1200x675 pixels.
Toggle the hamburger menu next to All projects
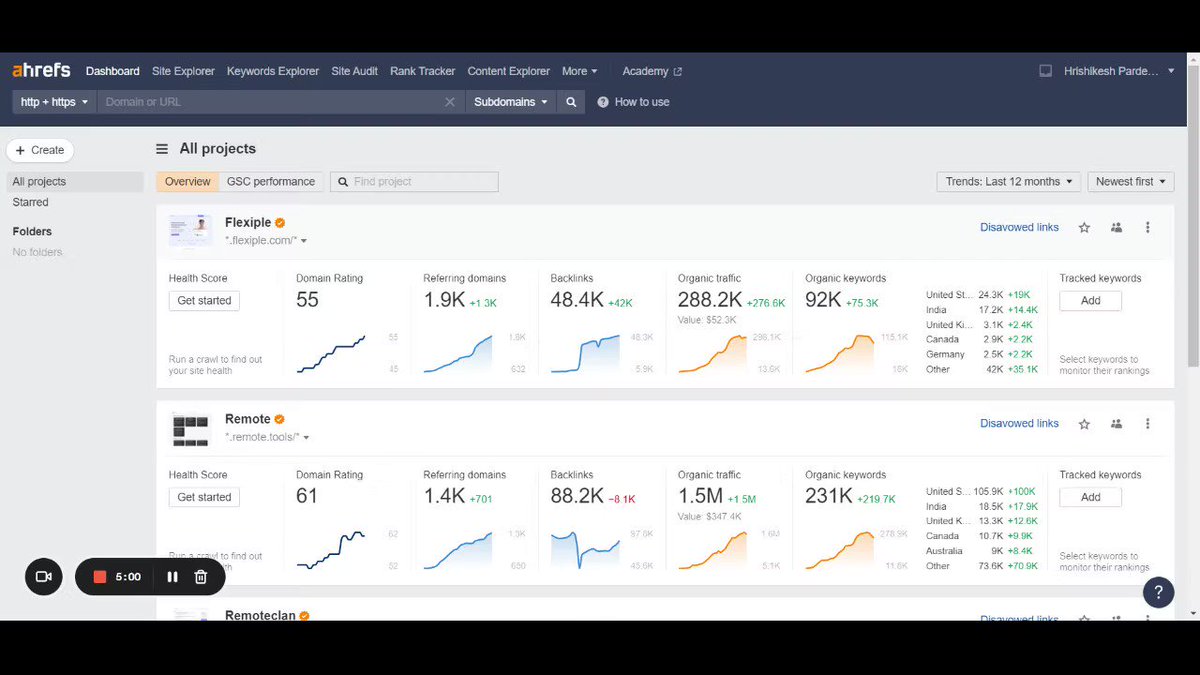[x=162, y=149]
